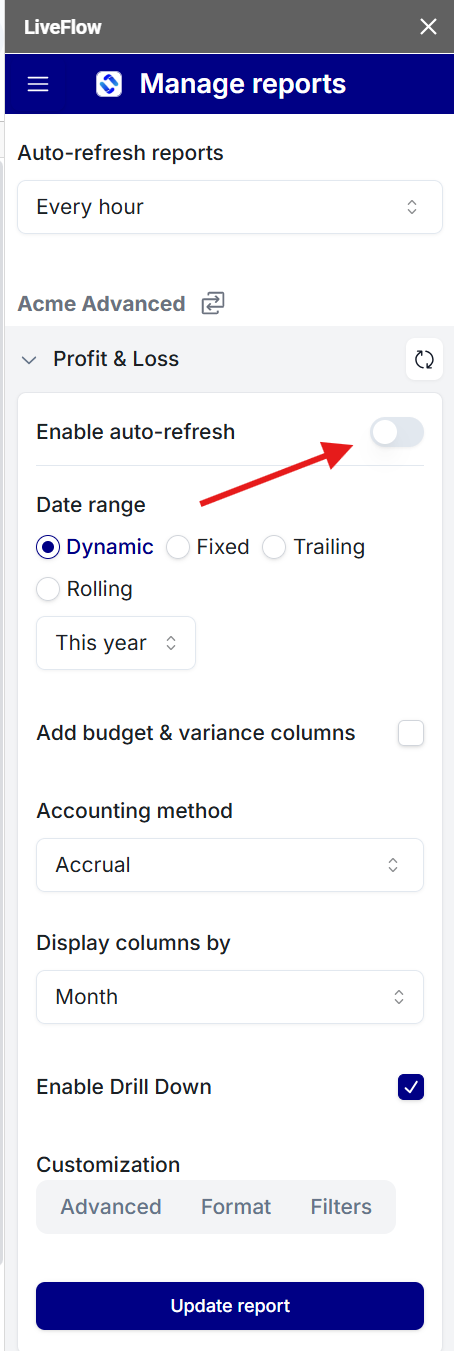Open the This year period dropdown

click(116, 643)
